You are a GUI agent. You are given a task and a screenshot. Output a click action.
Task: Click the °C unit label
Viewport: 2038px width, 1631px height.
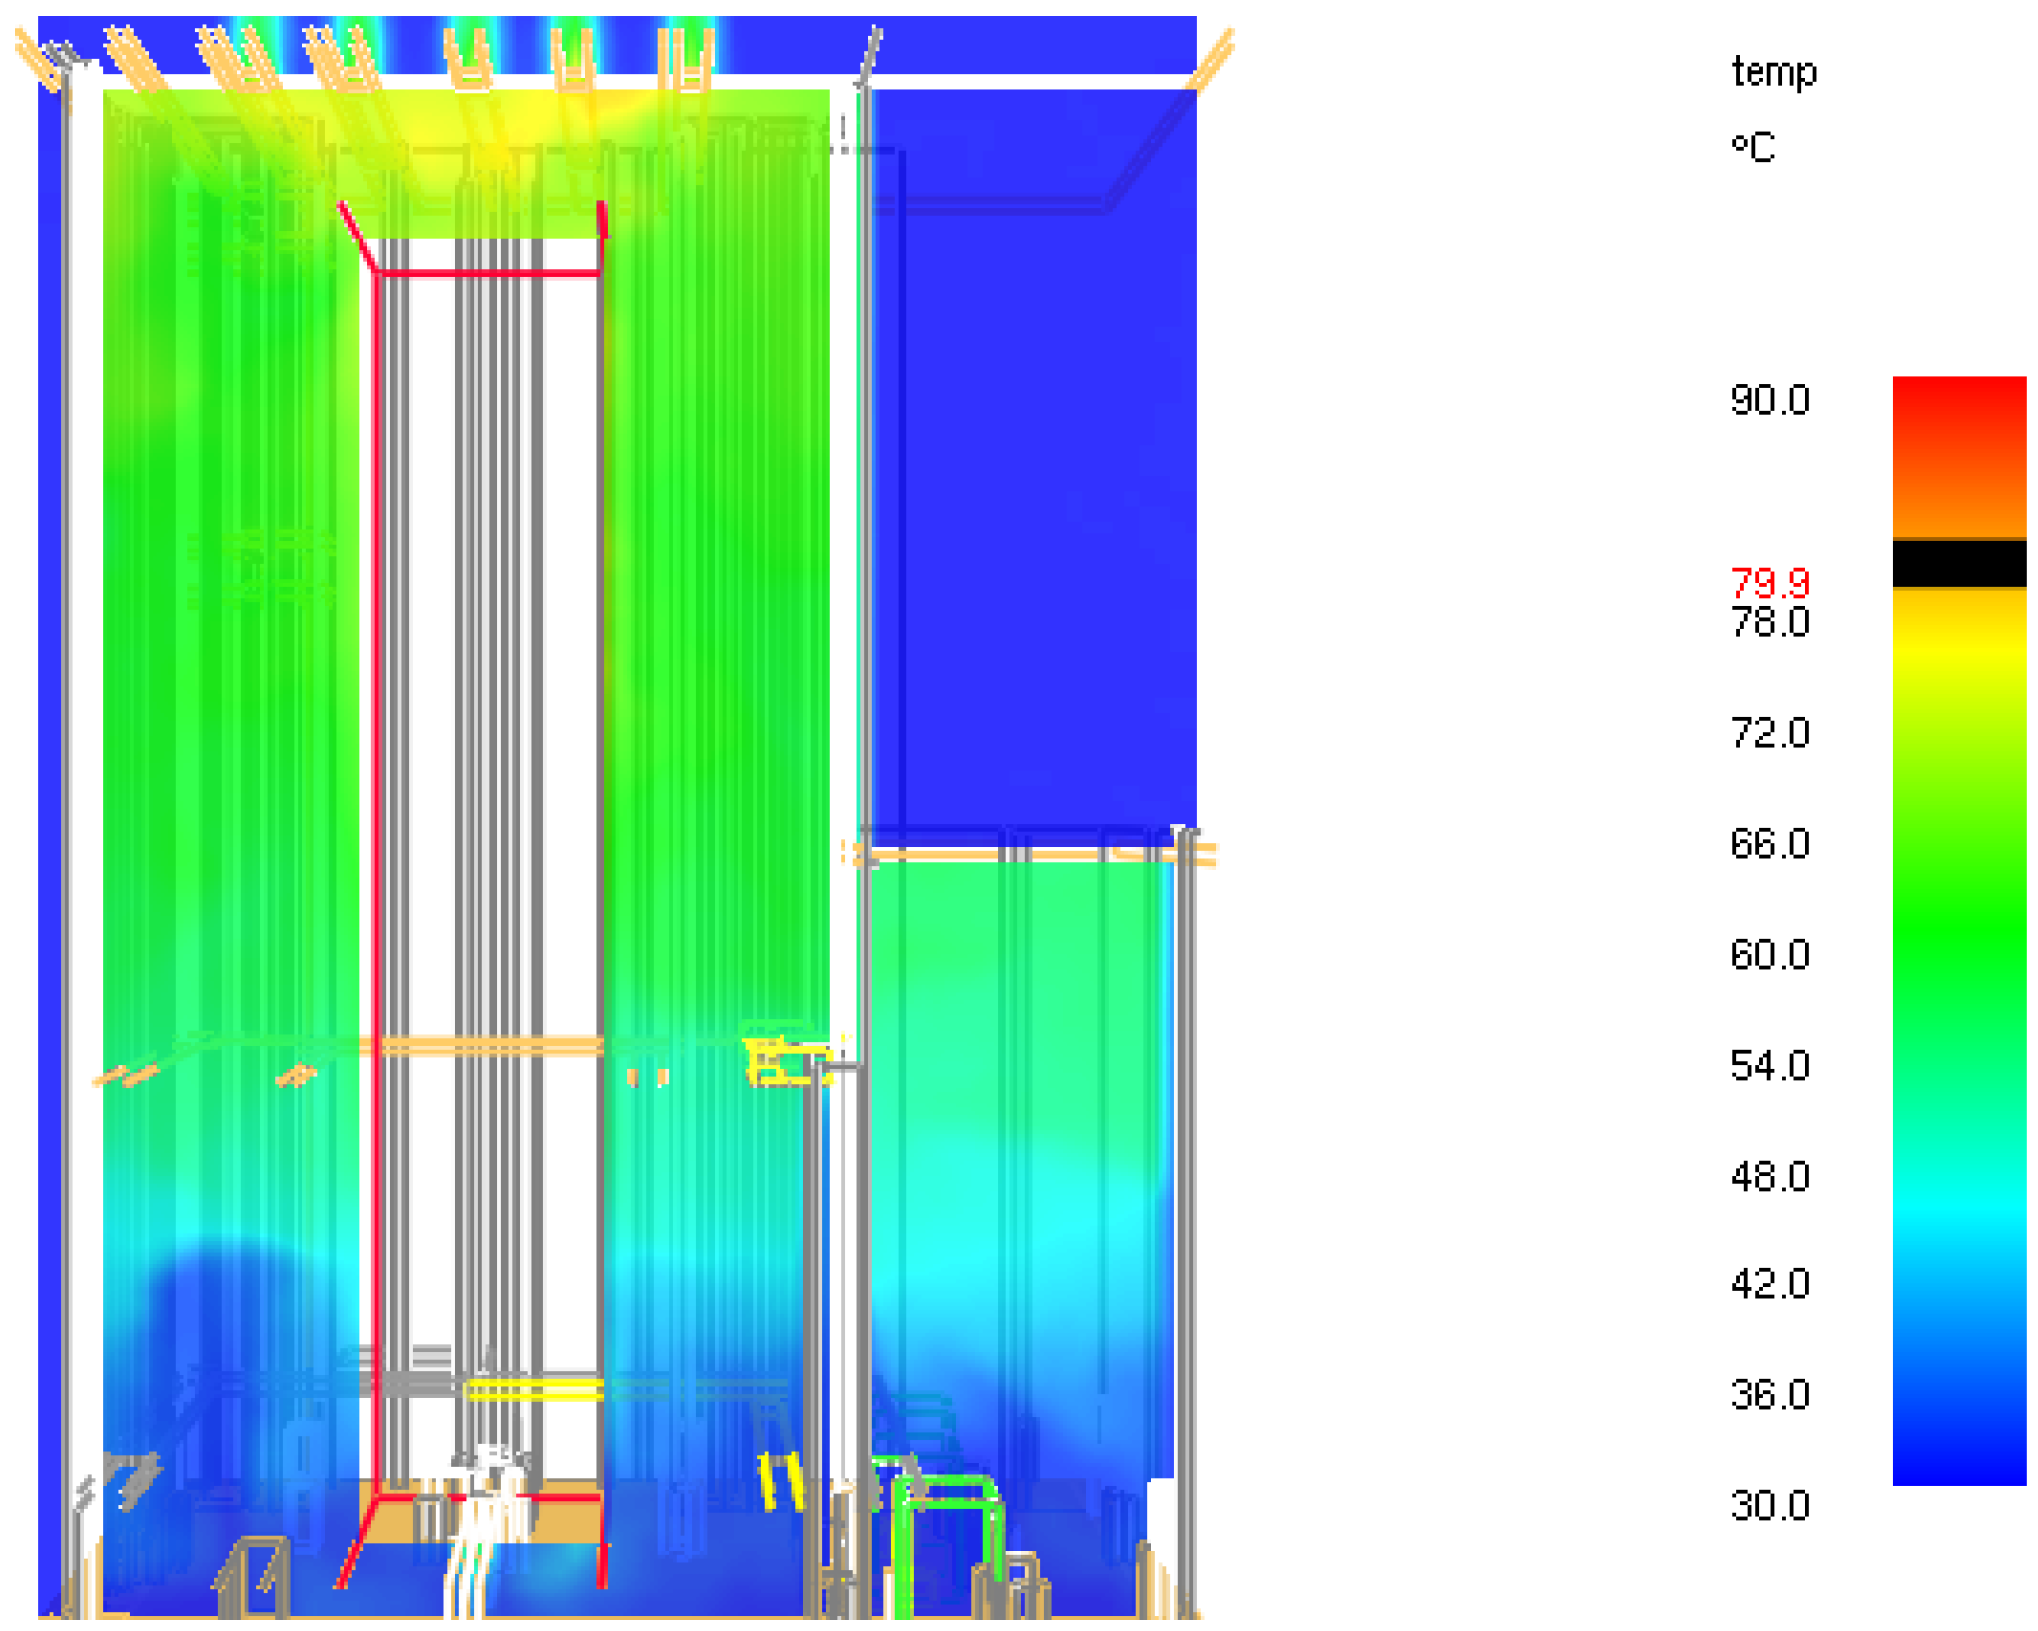[1752, 147]
